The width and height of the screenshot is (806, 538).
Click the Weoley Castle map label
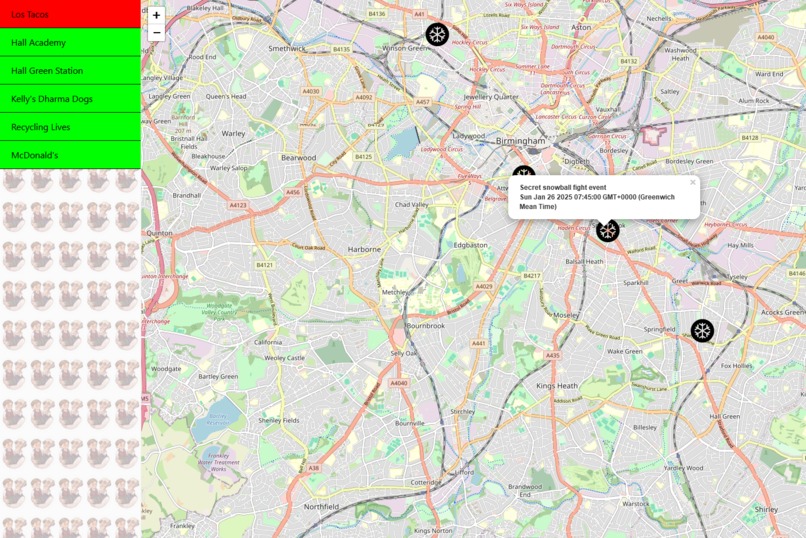click(285, 358)
